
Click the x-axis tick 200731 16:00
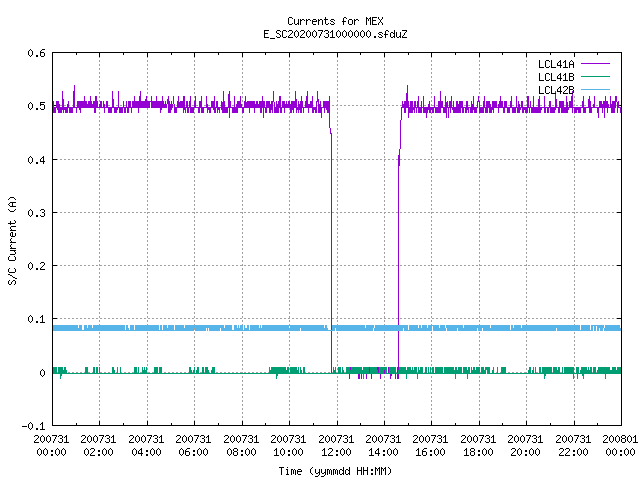(x=431, y=446)
